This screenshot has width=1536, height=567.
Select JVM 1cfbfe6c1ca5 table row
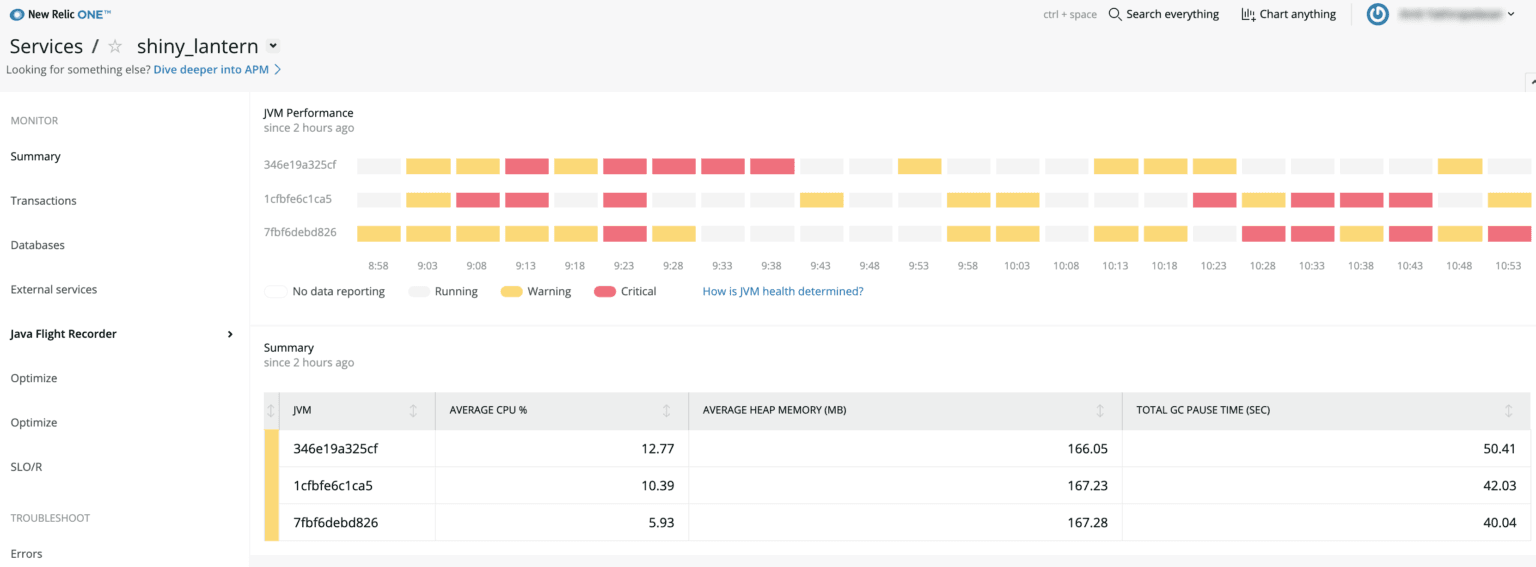(x=897, y=485)
